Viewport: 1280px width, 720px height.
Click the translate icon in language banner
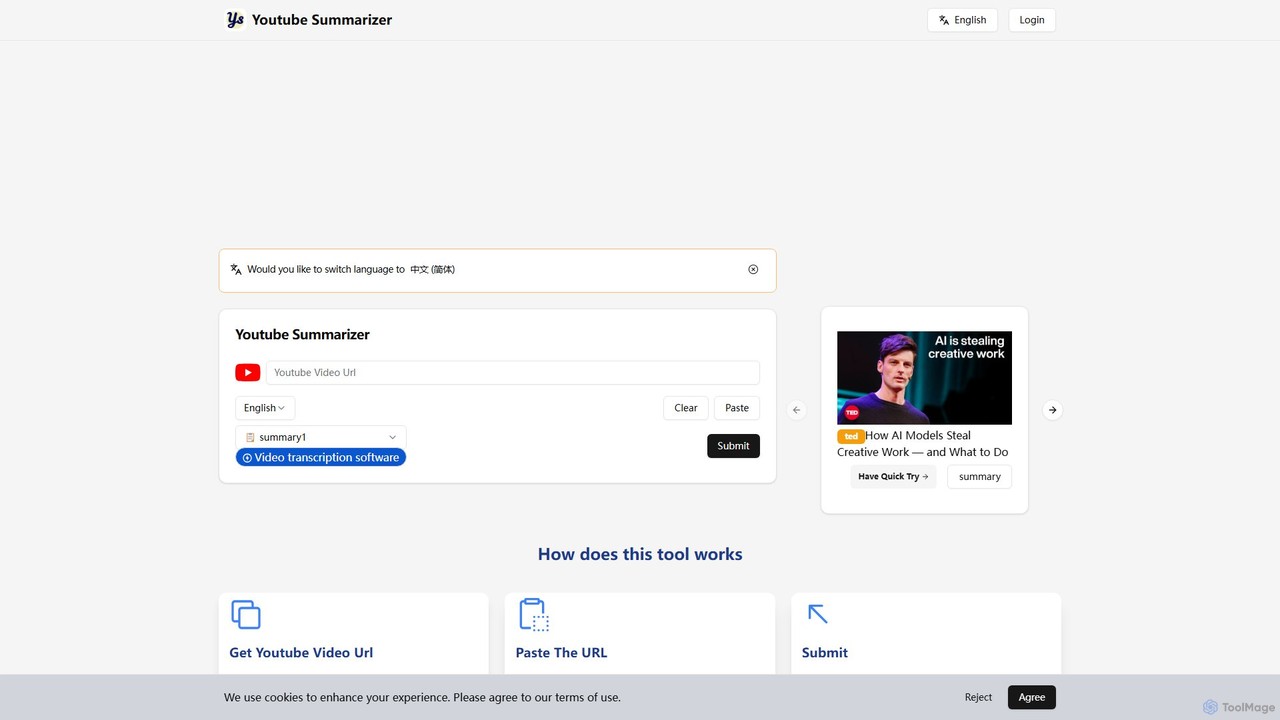(x=236, y=269)
